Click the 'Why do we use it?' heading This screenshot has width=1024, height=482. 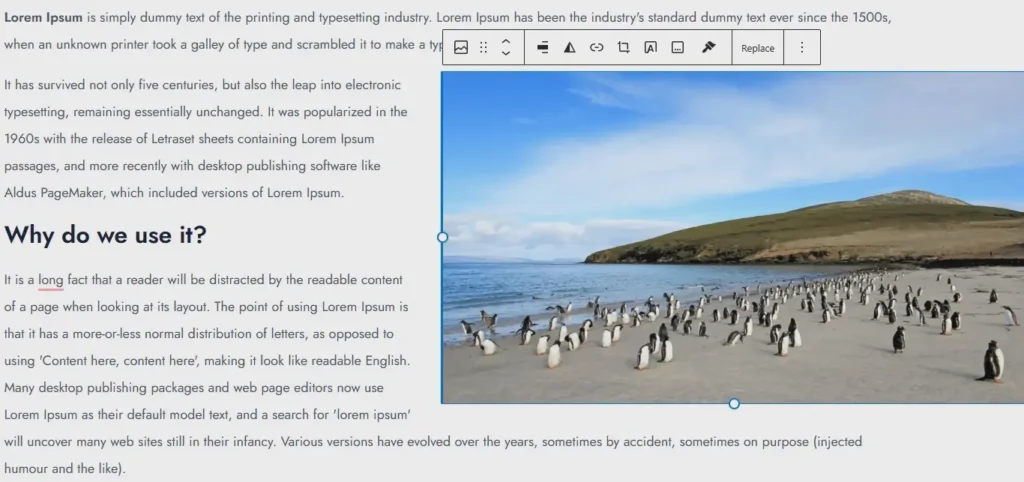click(x=106, y=236)
